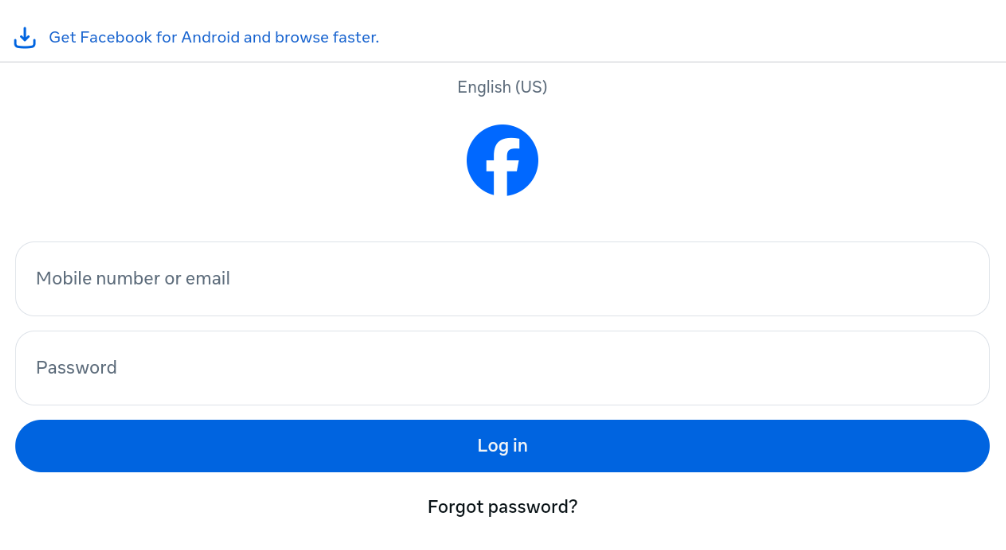Click the round Facebook logo
Viewport: 1006px width, 550px height.
[502, 160]
